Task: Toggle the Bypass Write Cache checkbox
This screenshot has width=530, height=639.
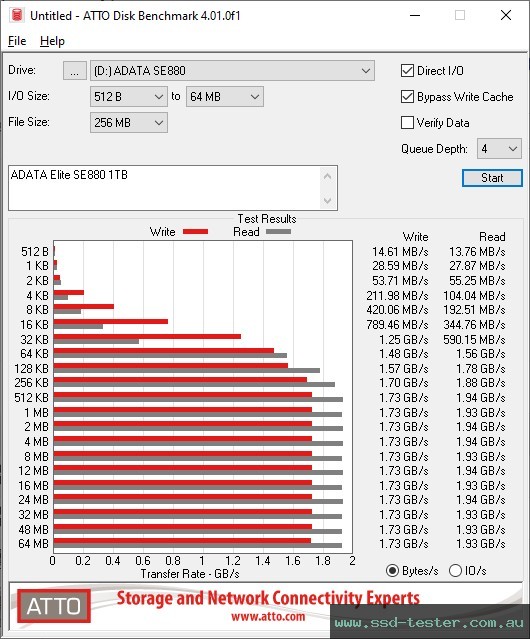Action: [x=407, y=97]
